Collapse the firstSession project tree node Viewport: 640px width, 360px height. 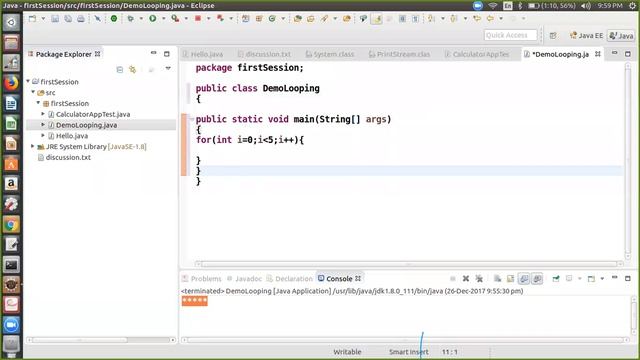(x=28, y=81)
